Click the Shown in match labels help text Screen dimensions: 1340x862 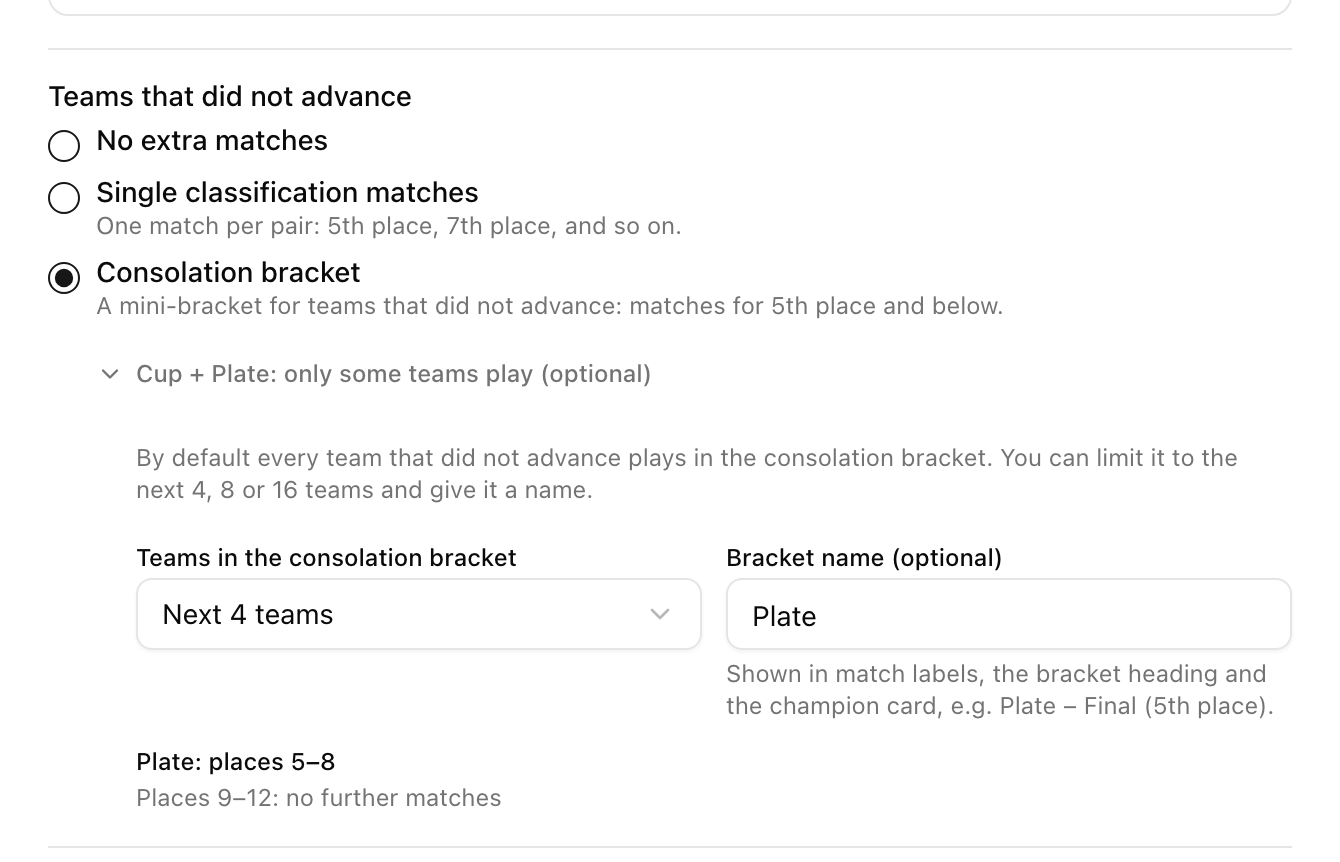click(x=1000, y=690)
